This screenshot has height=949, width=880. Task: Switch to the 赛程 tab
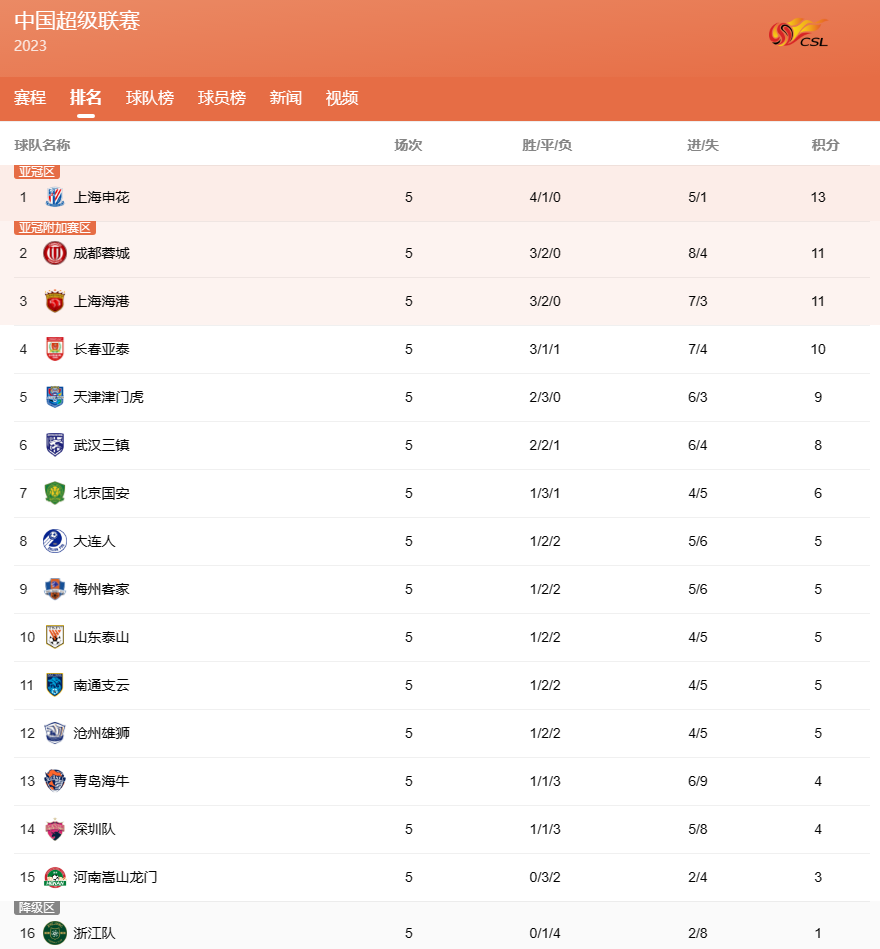coord(30,97)
